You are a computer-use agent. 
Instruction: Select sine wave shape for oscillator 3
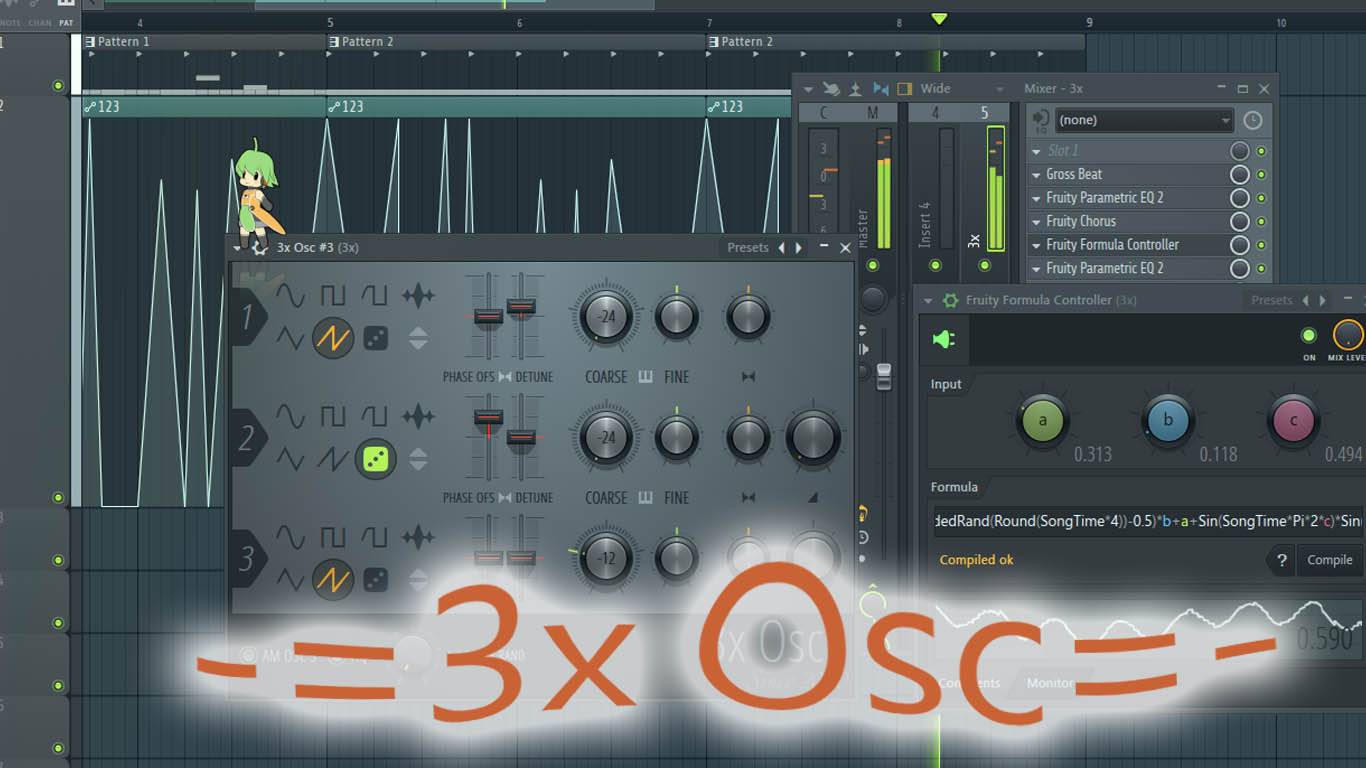[290, 537]
